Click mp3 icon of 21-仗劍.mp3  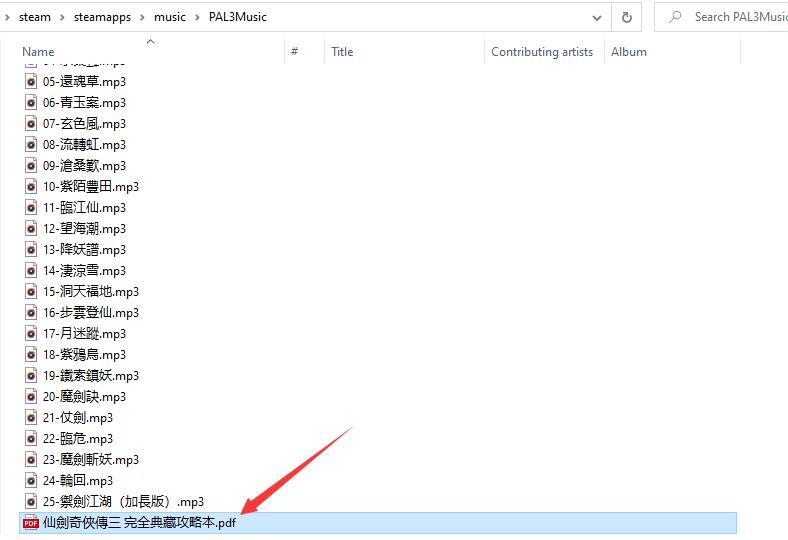pos(31,417)
